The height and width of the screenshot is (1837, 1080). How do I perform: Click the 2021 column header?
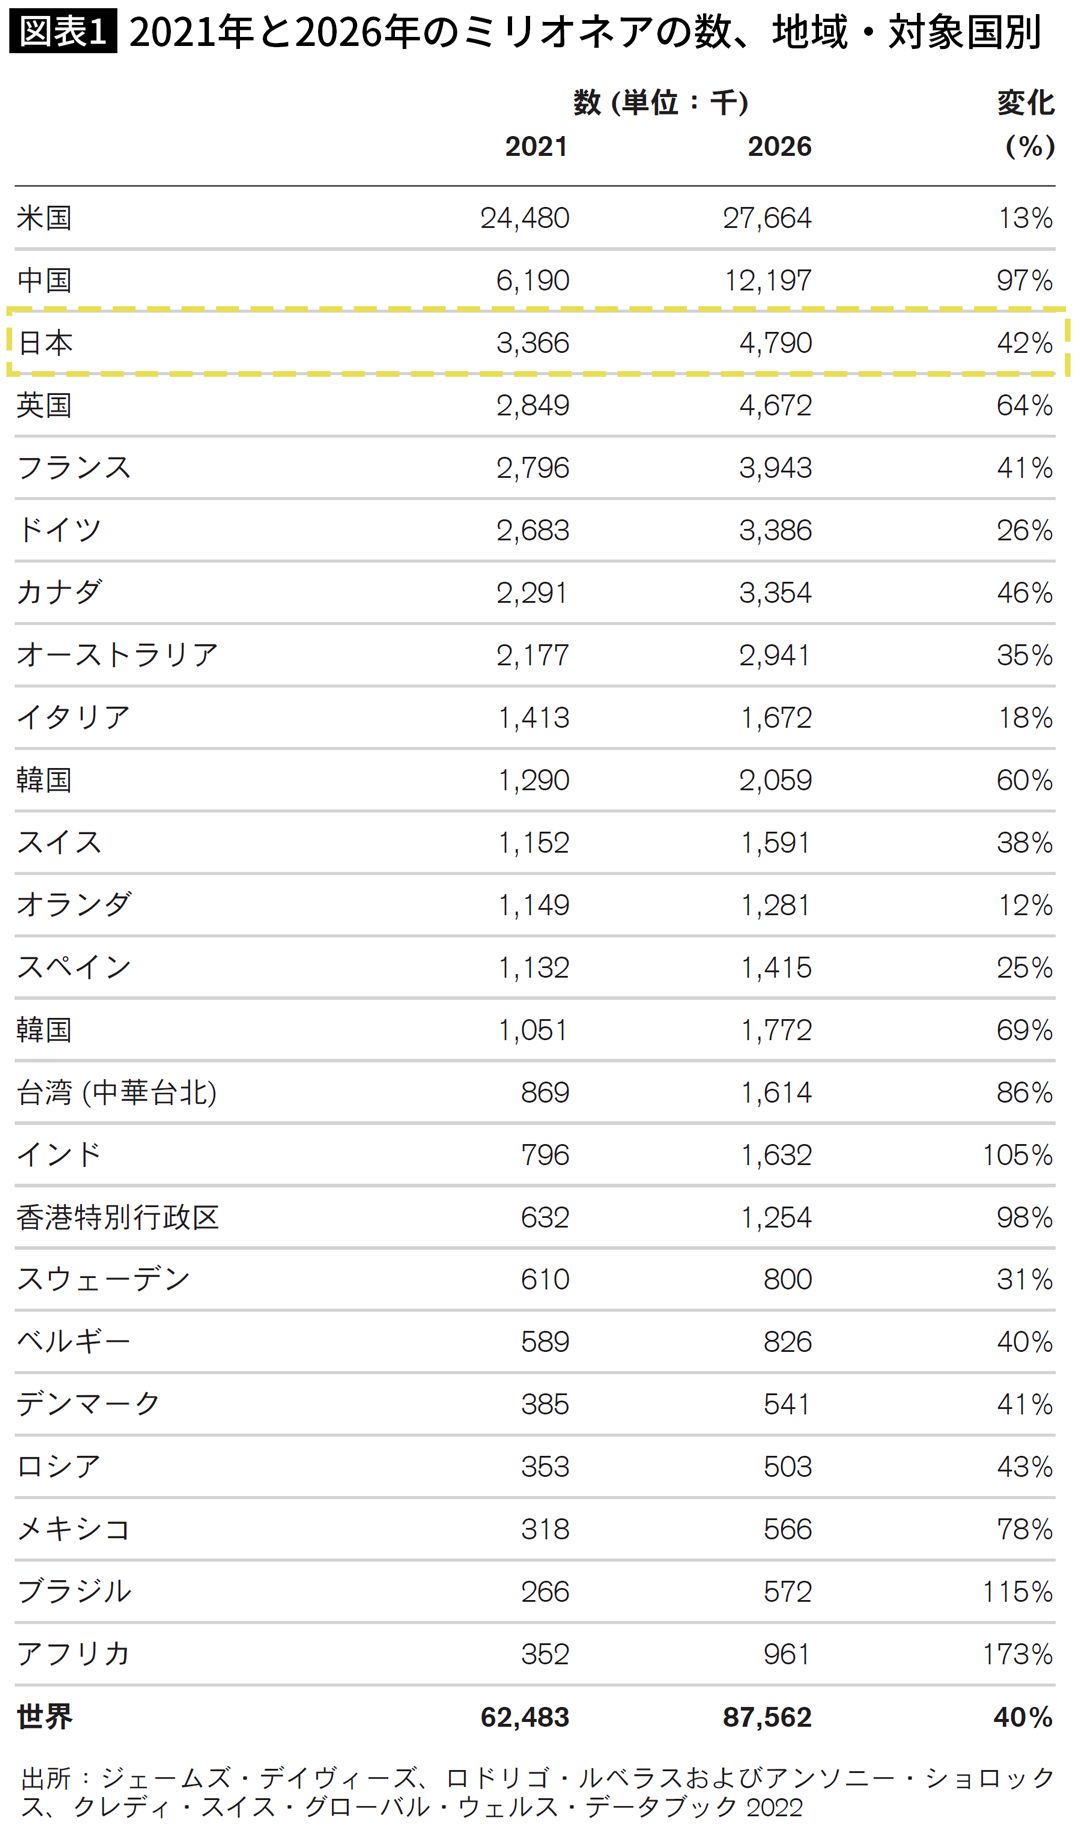coord(536,147)
